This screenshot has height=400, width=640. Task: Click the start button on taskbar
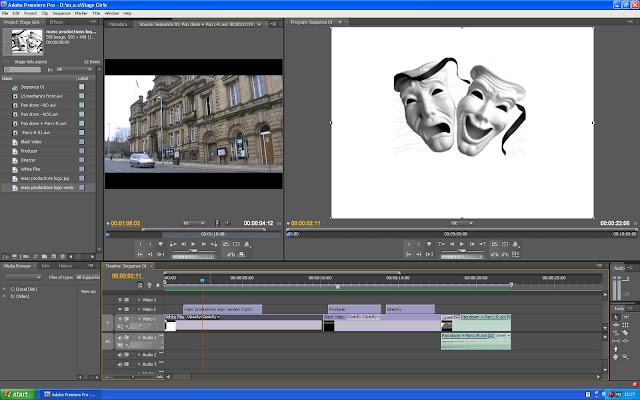tap(18, 394)
